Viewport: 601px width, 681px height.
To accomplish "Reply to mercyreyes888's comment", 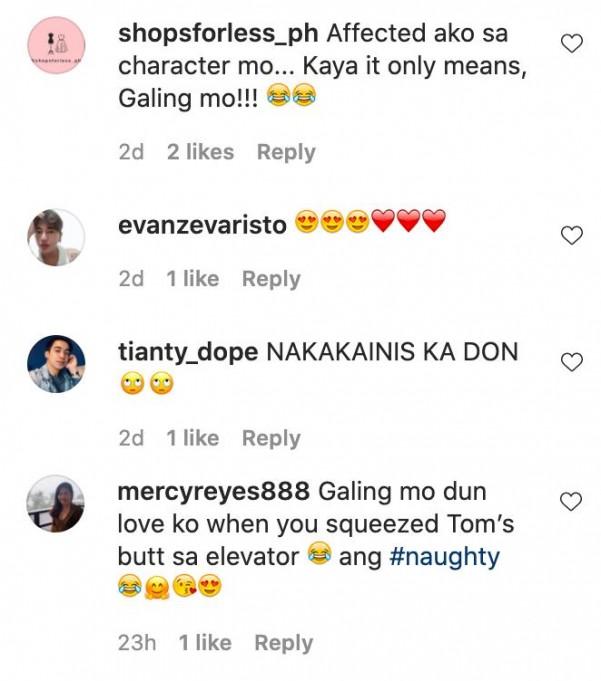I will coord(284,643).
